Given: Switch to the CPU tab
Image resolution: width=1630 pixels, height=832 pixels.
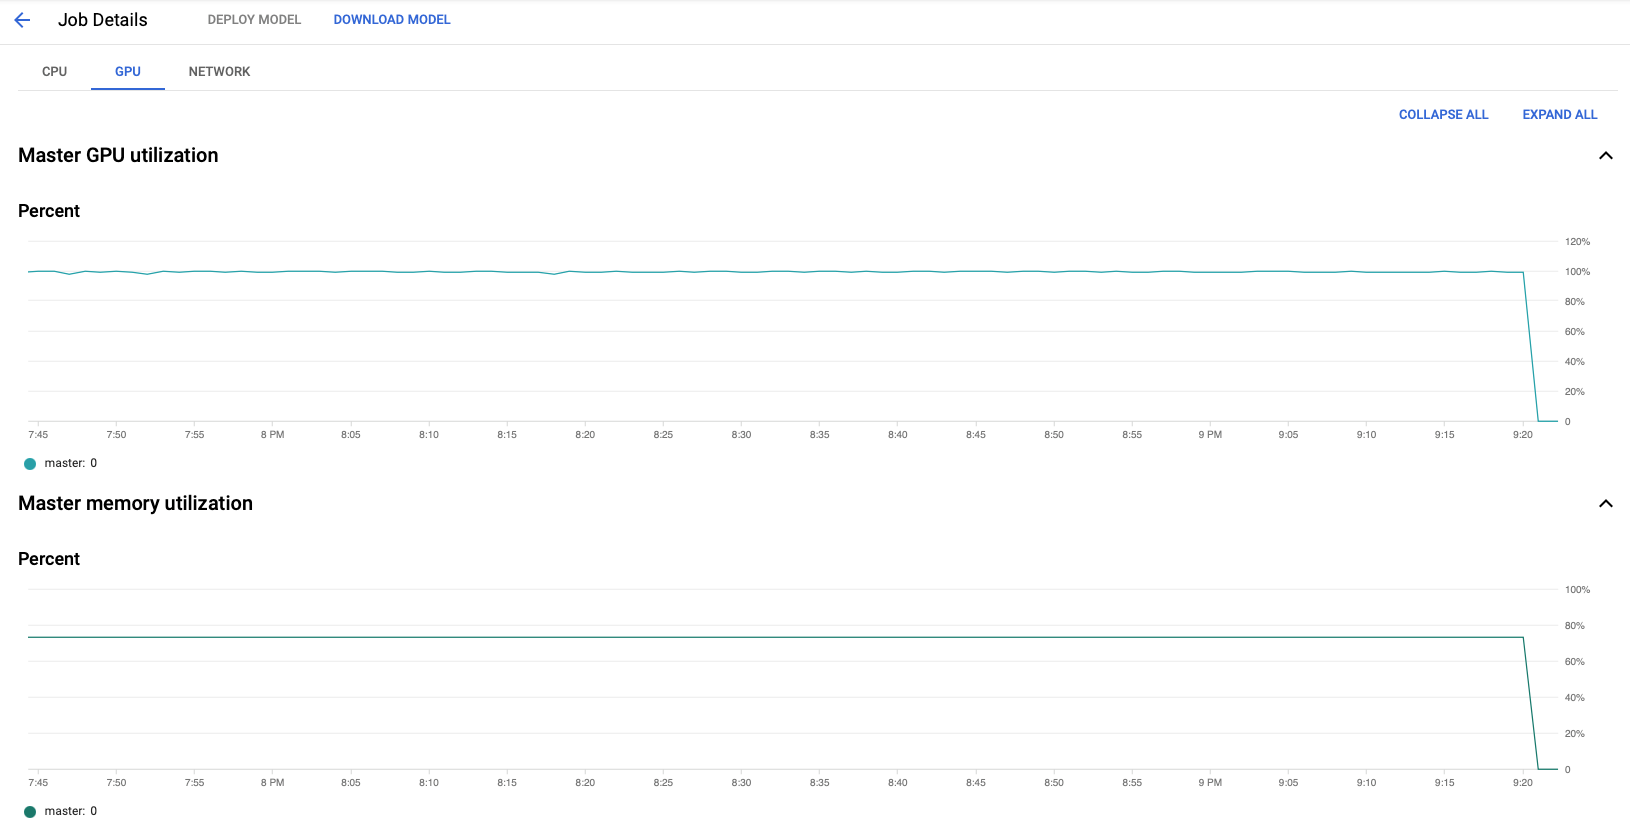Looking at the screenshot, I should click(54, 71).
